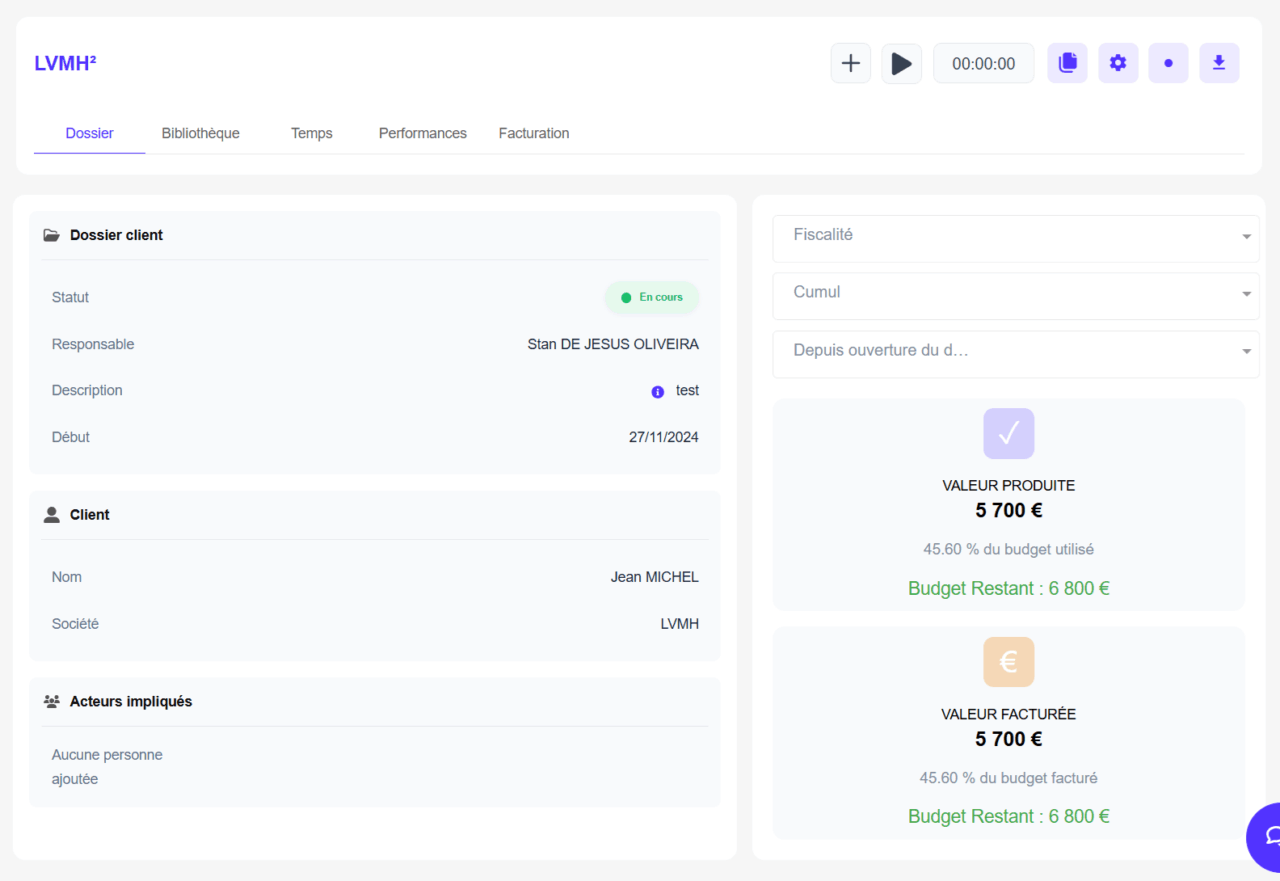The width and height of the screenshot is (1280, 881).
Task: Click the info icon next to Description
Action: point(657,390)
